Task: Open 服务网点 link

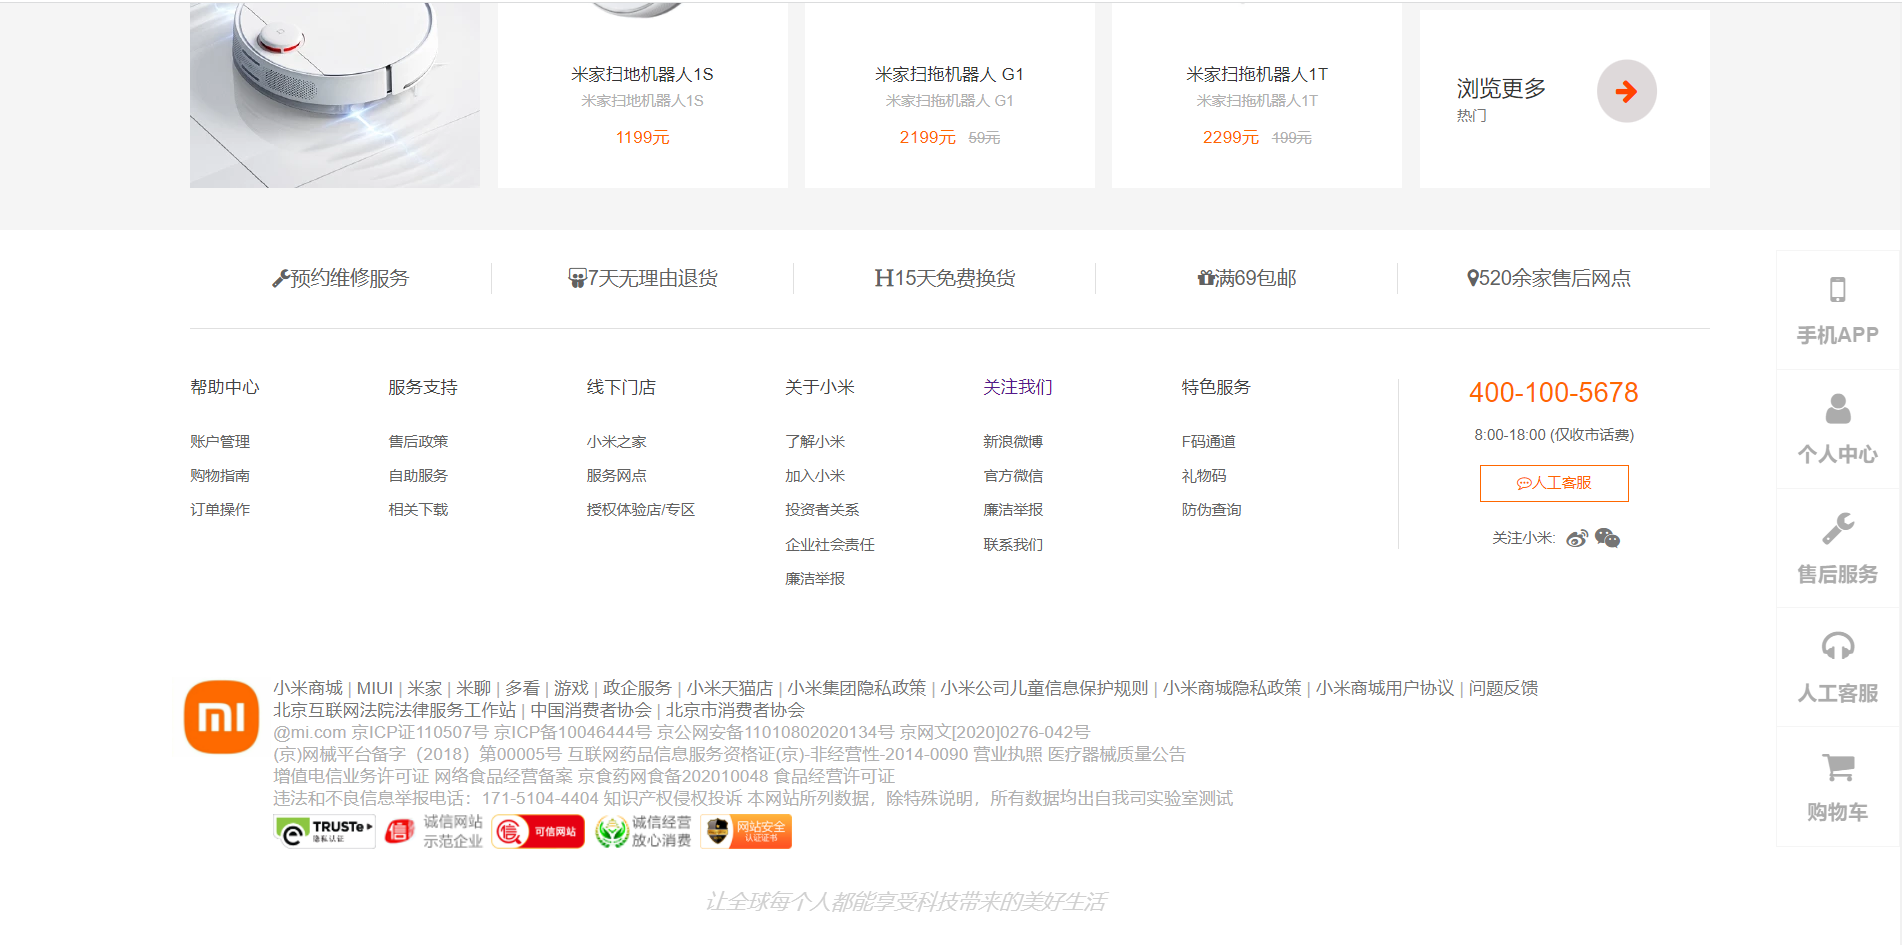Action: pyautogui.click(x=616, y=475)
